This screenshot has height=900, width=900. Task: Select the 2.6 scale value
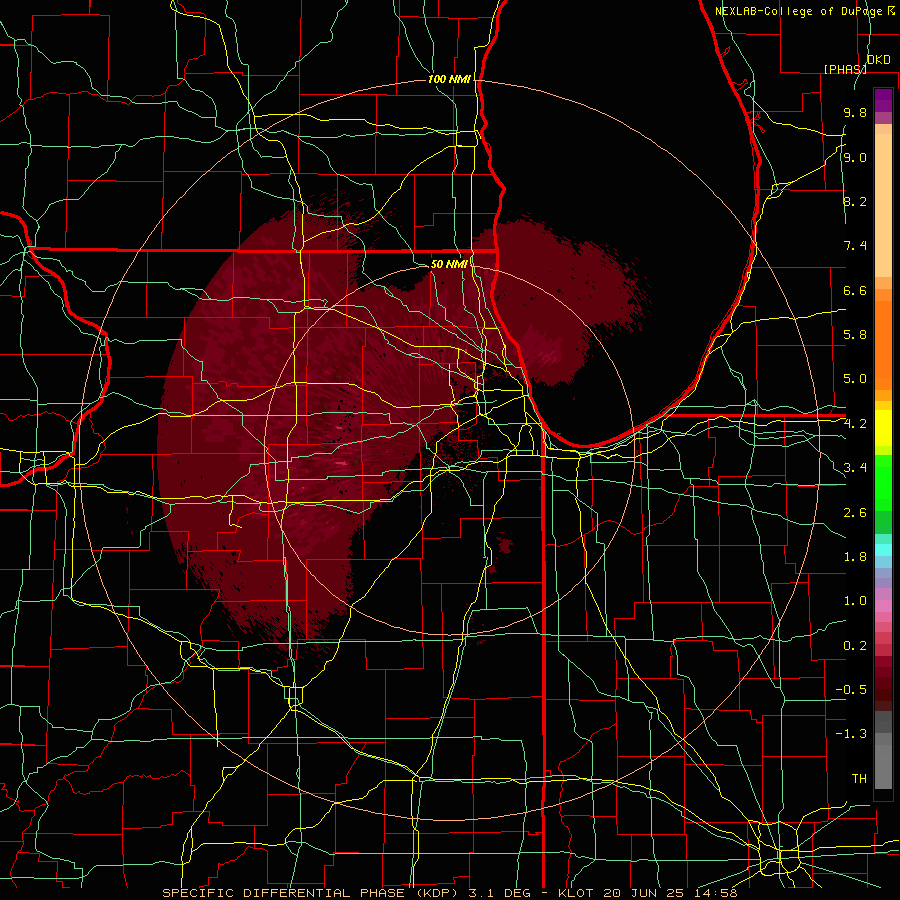coord(855,512)
